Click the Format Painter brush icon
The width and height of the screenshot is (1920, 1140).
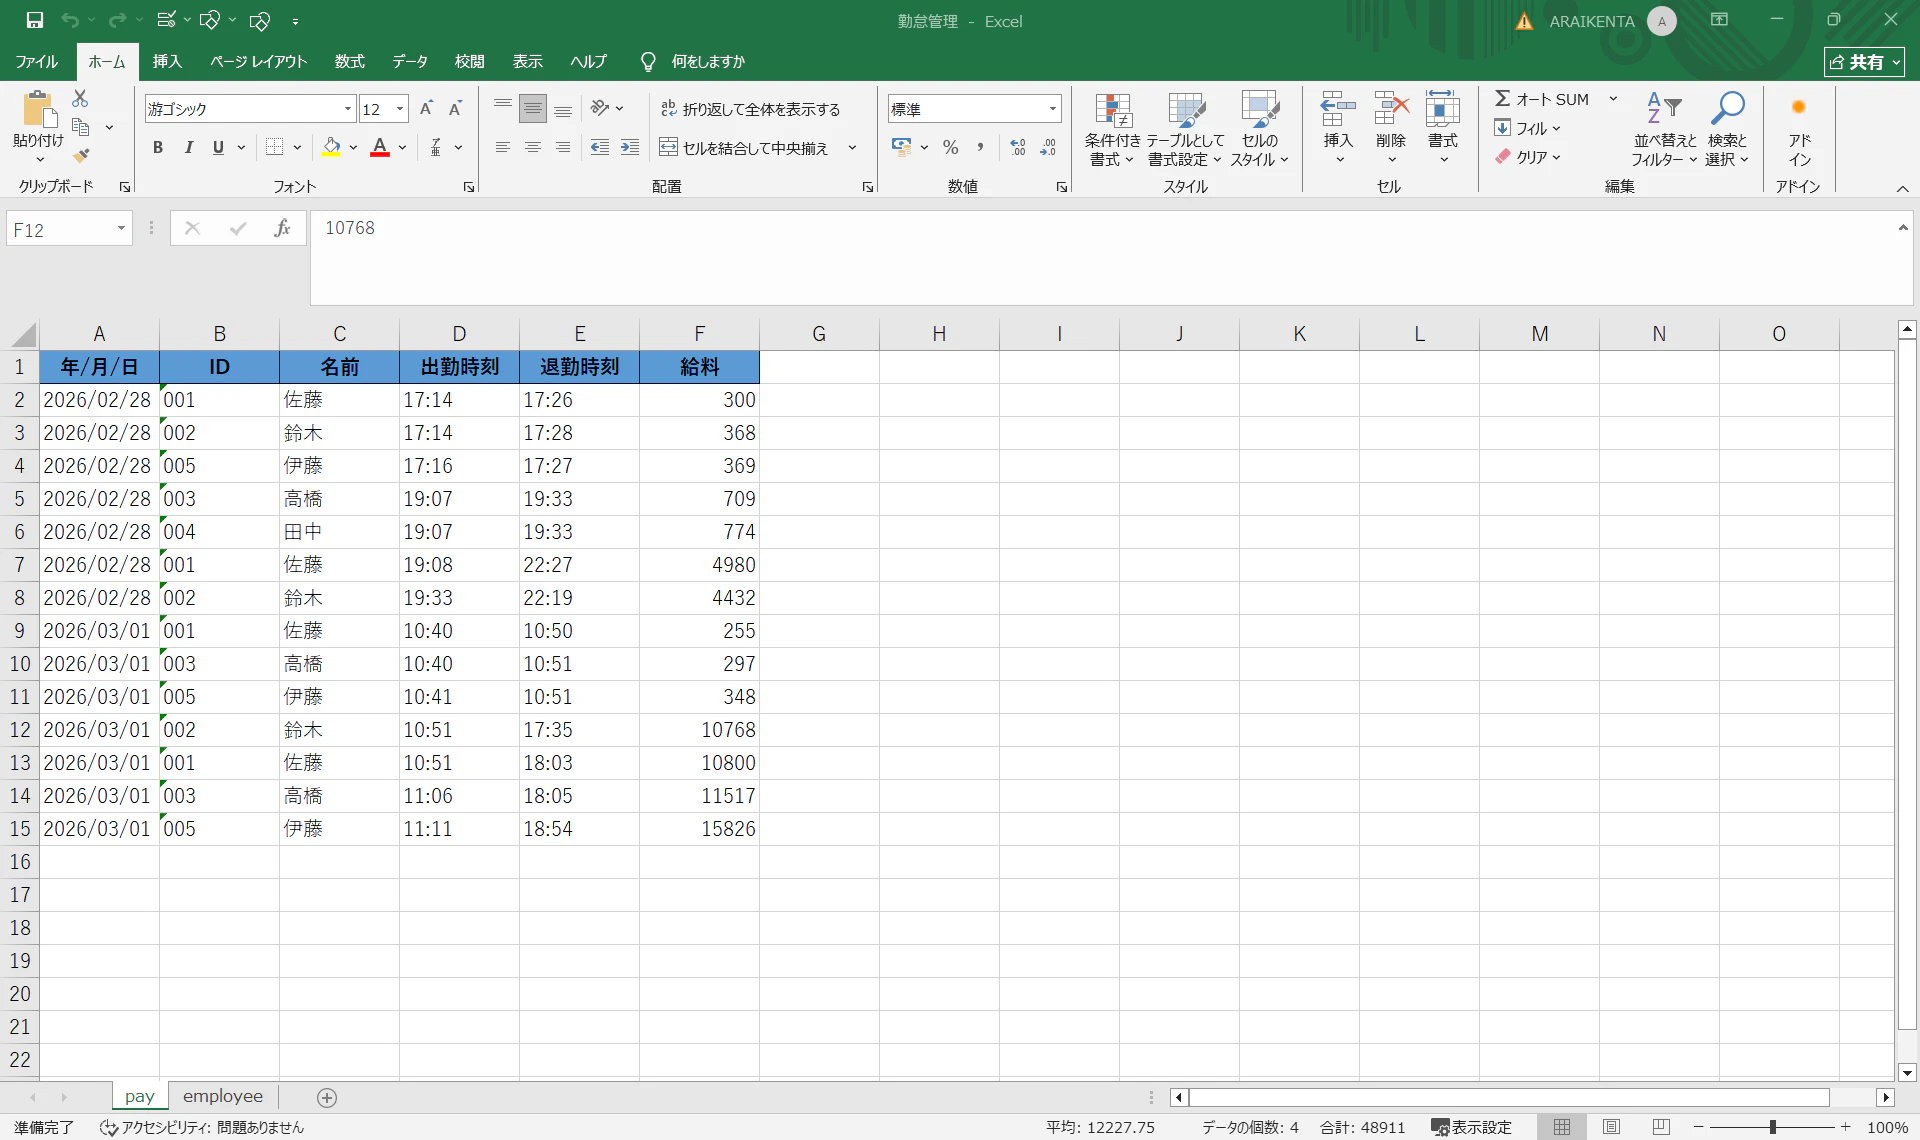[81, 156]
